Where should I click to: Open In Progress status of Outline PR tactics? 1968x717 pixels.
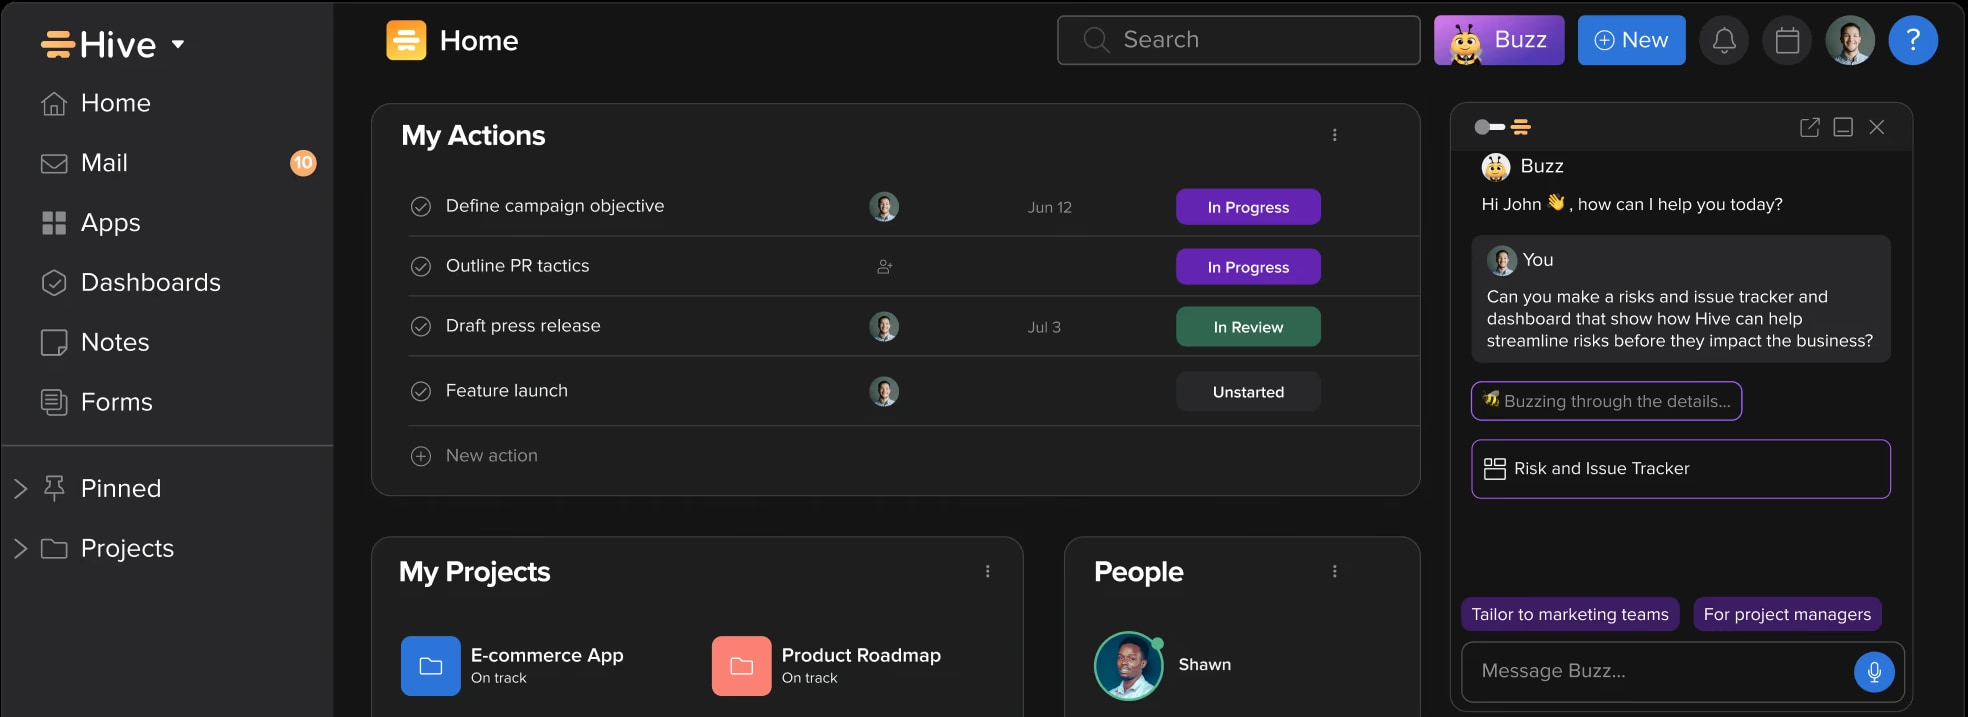pos(1248,267)
